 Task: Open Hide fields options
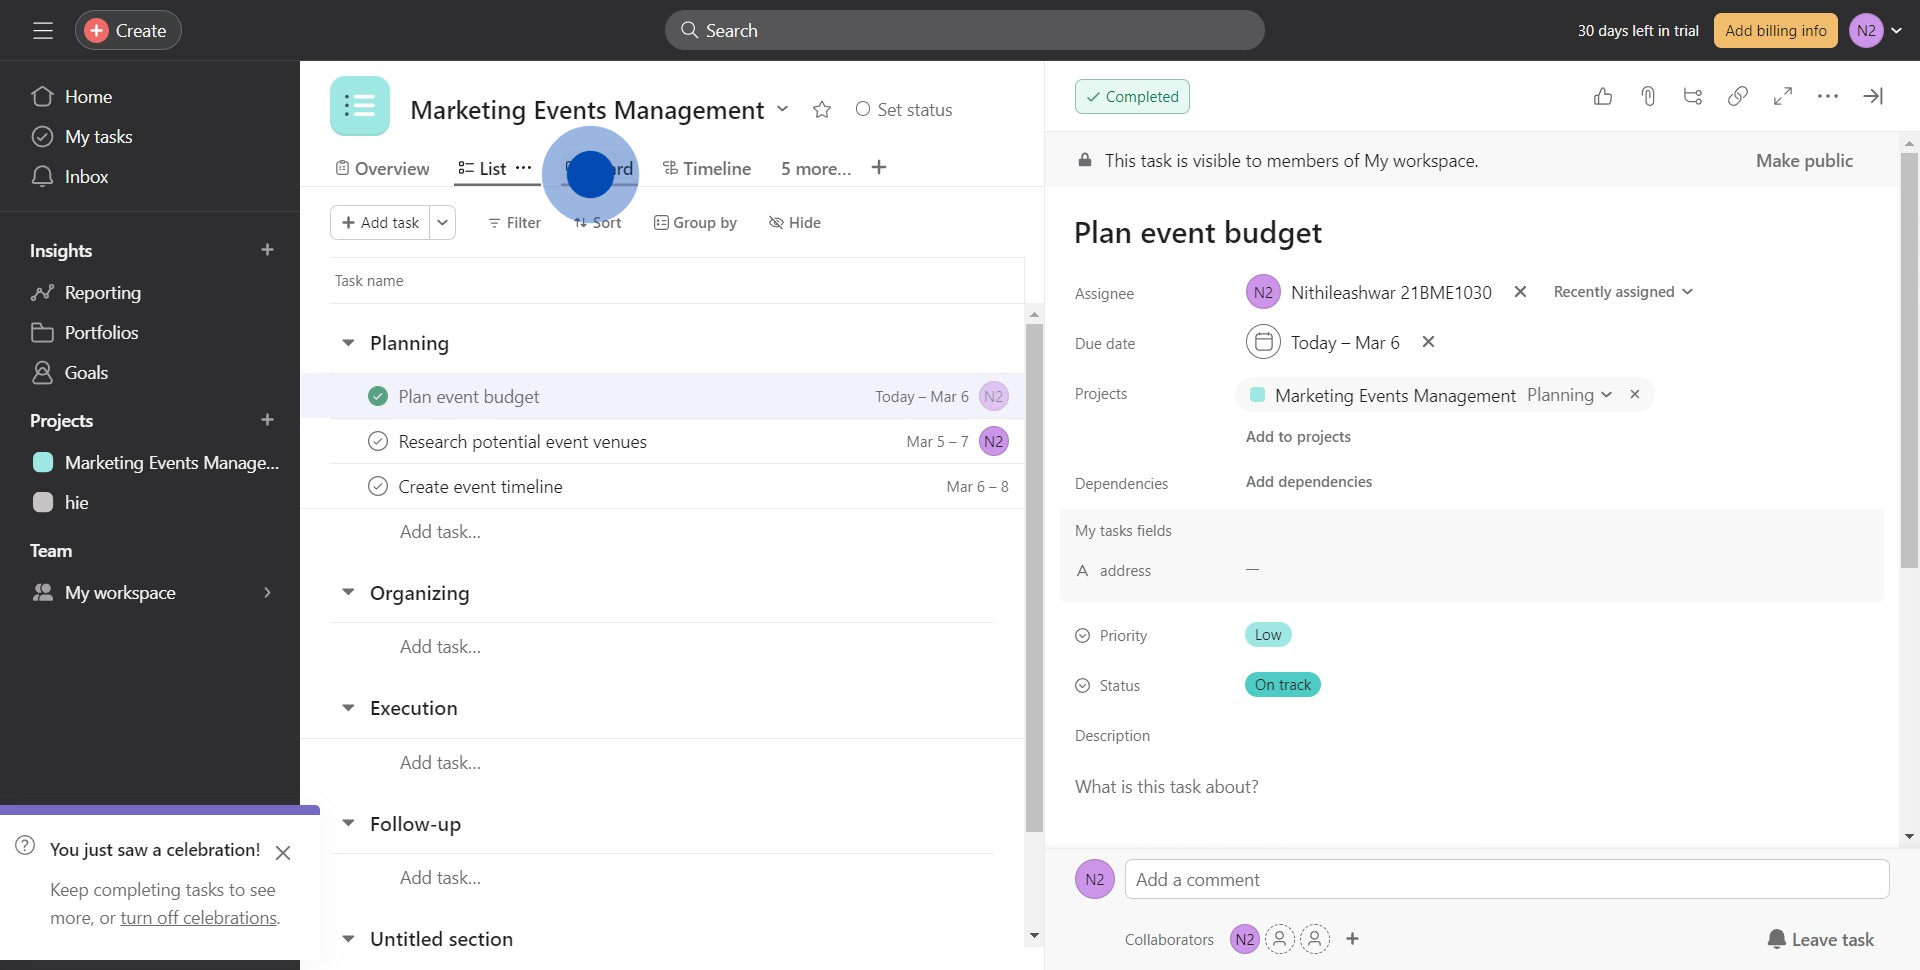pos(795,223)
